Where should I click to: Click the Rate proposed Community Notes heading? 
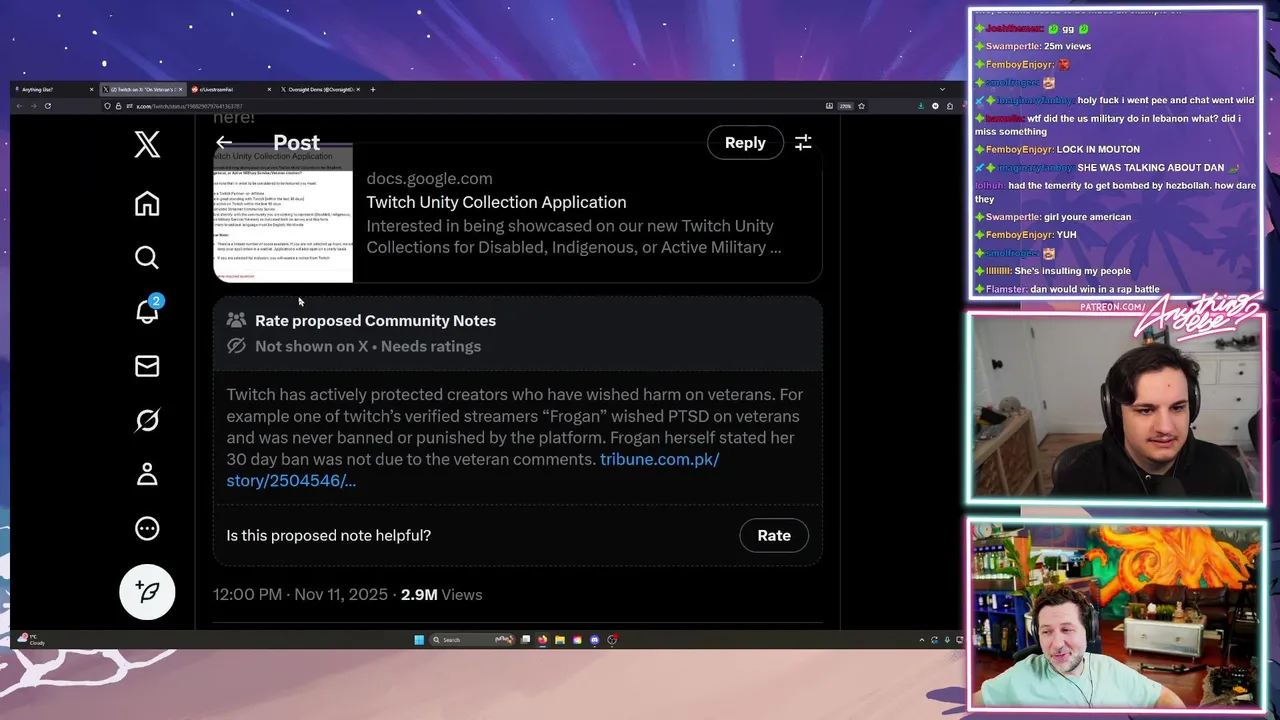375,320
